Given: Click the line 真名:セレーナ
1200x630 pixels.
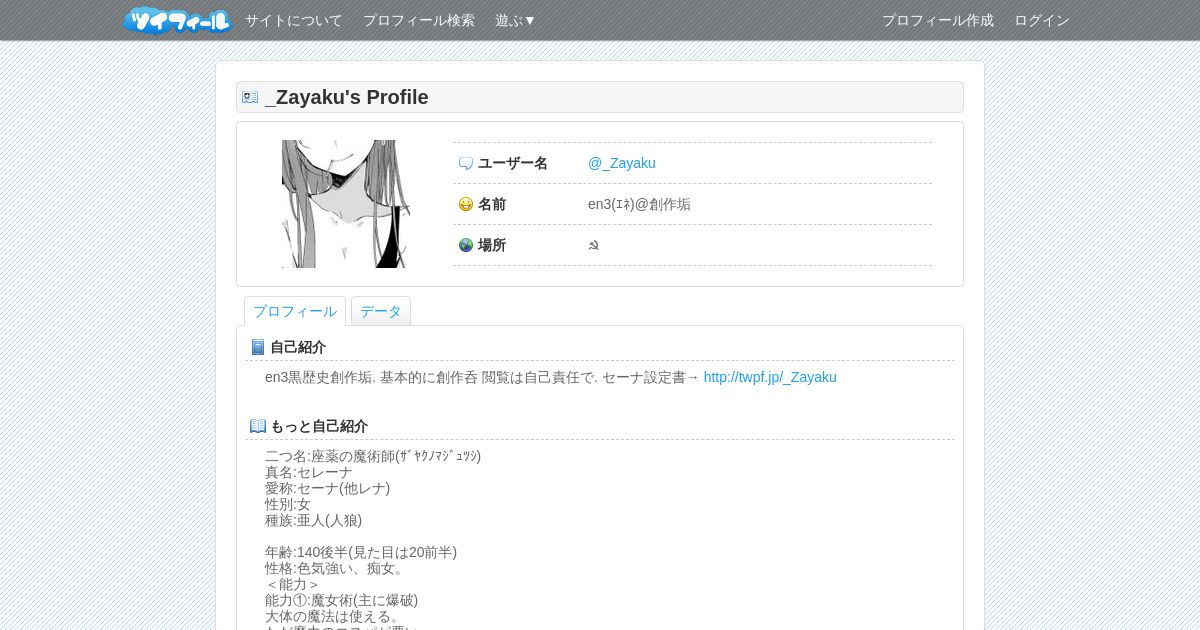Looking at the screenshot, I should click(309, 472).
